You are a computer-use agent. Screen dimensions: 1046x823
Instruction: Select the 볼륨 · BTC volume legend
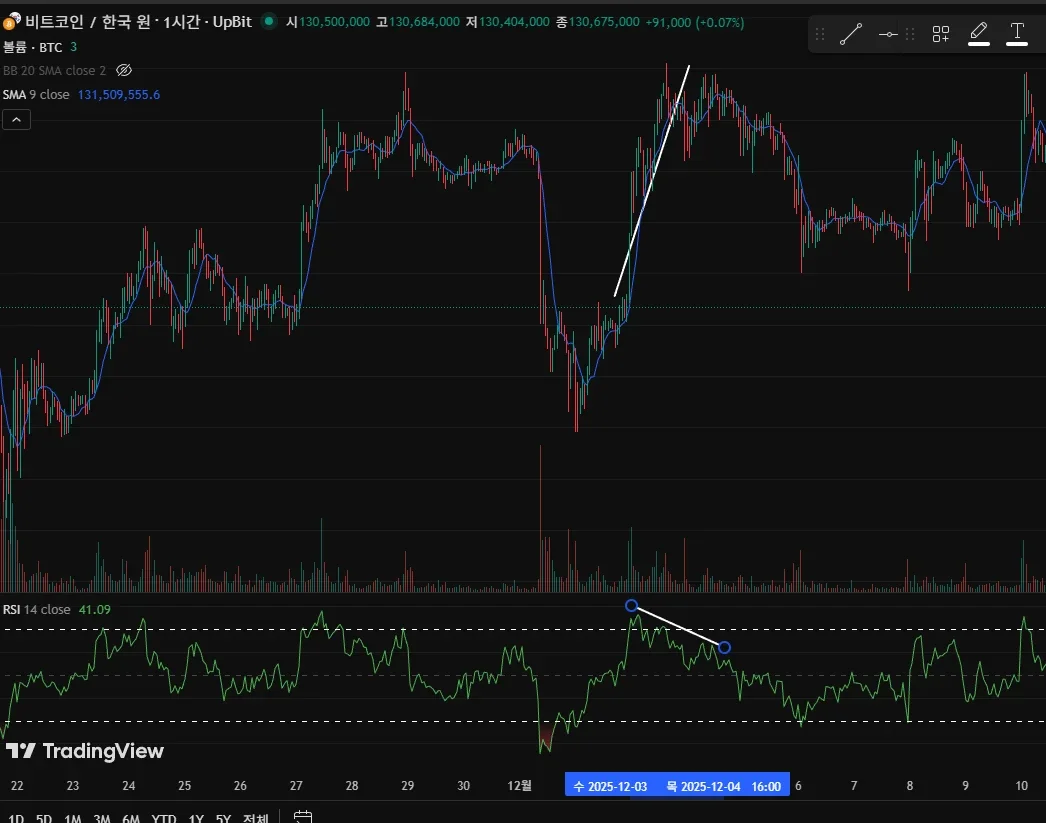coord(33,47)
